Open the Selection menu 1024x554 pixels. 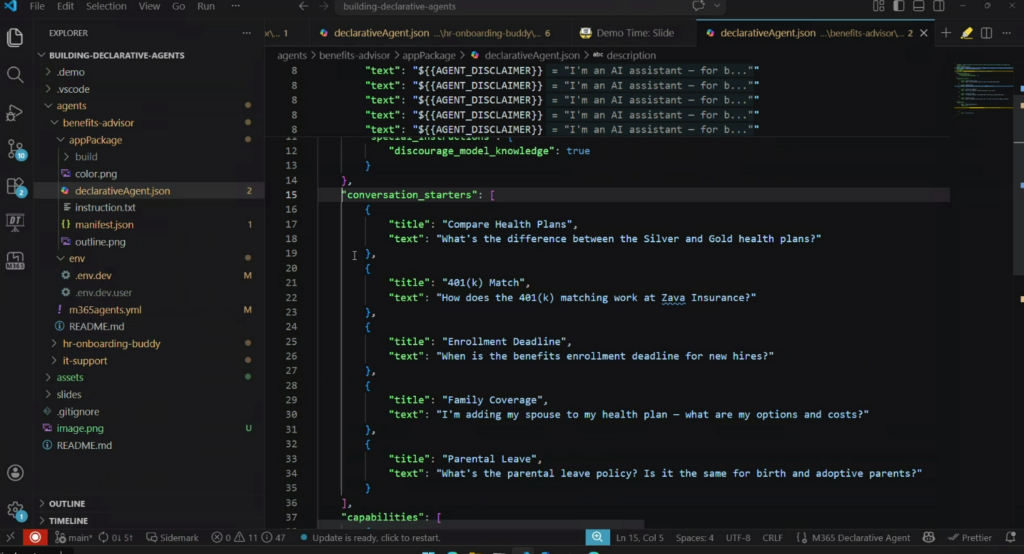pyautogui.click(x=106, y=6)
